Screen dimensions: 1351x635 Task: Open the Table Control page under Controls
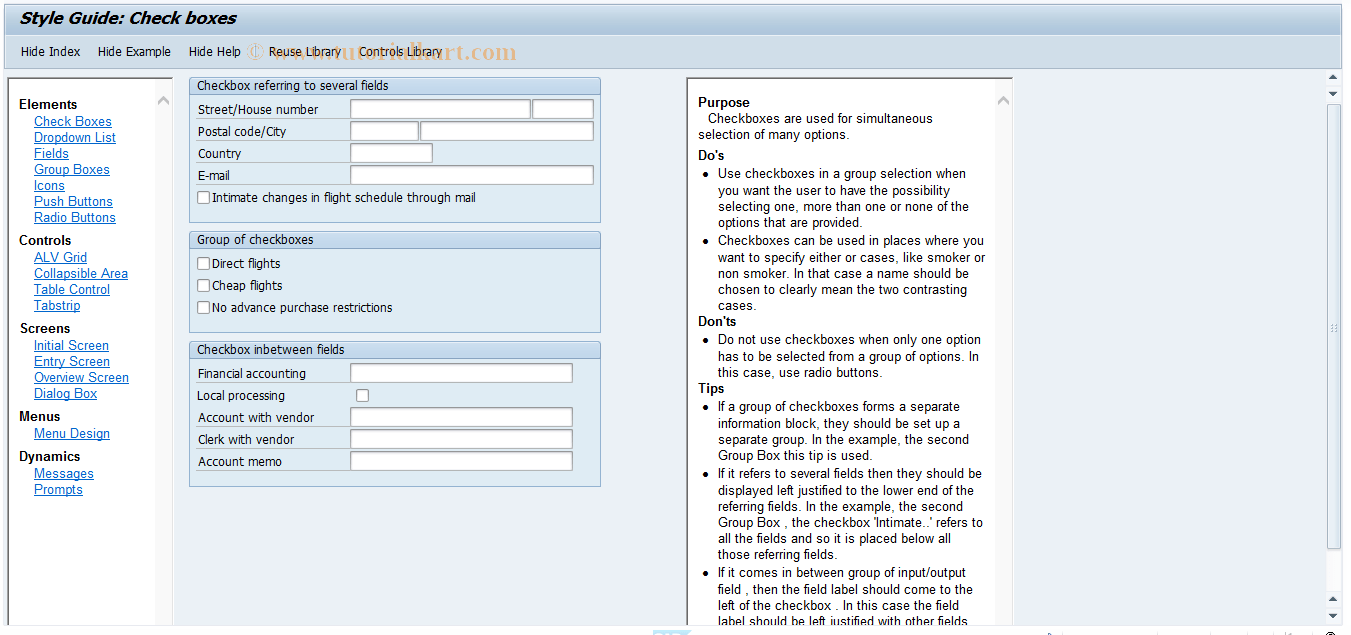71,289
